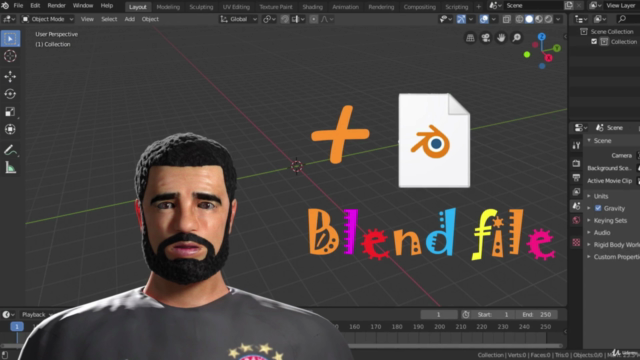Click the timeline playhead at frame 1
Viewport: 640px width, 360px height.
(x=17, y=327)
